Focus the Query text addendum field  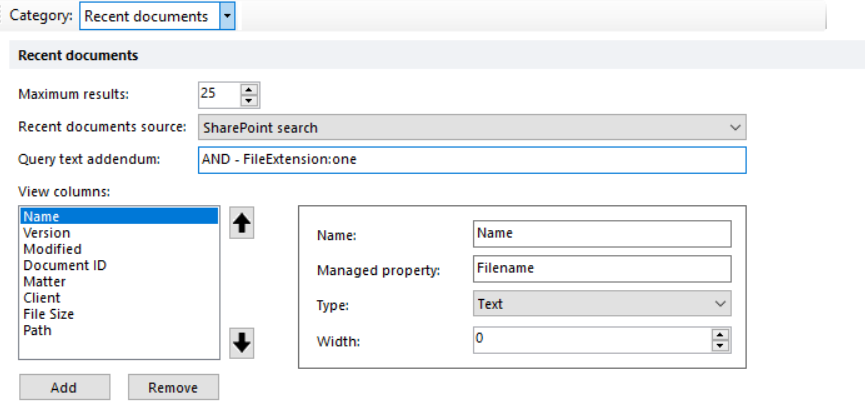click(x=472, y=160)
